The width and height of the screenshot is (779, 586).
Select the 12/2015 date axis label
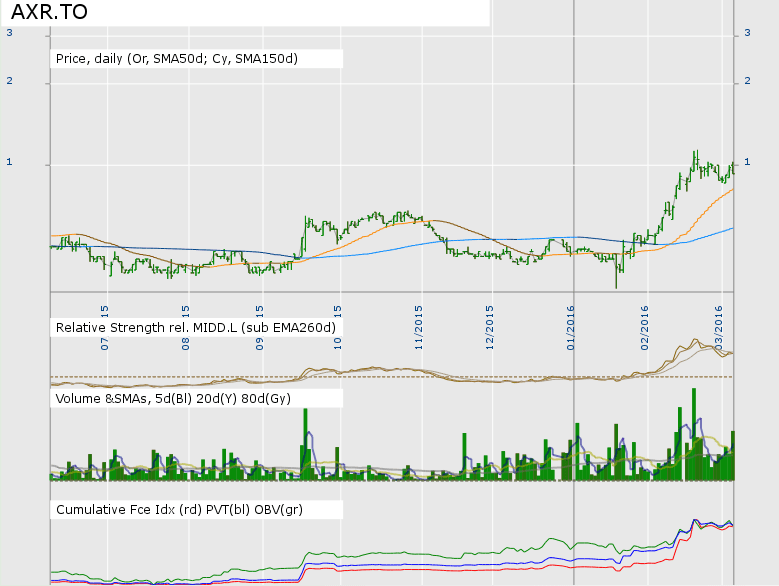pos(491,323)
